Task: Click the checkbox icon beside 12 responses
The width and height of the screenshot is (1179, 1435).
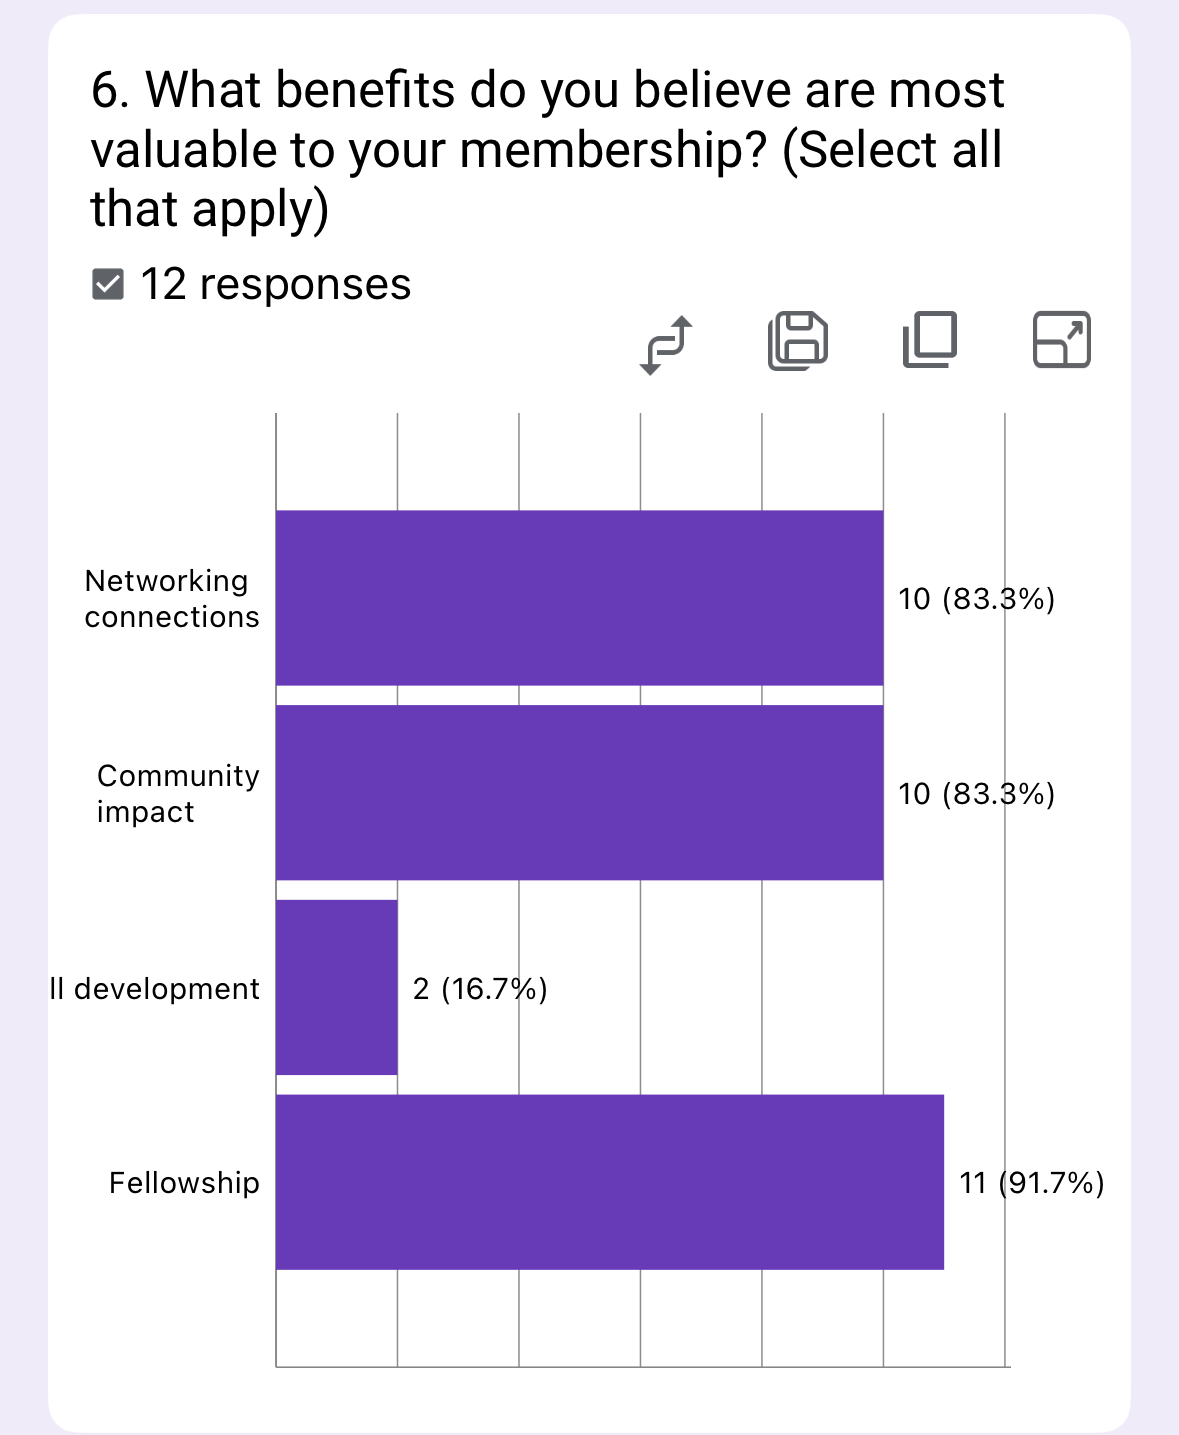Action: (x=108, y=285)
